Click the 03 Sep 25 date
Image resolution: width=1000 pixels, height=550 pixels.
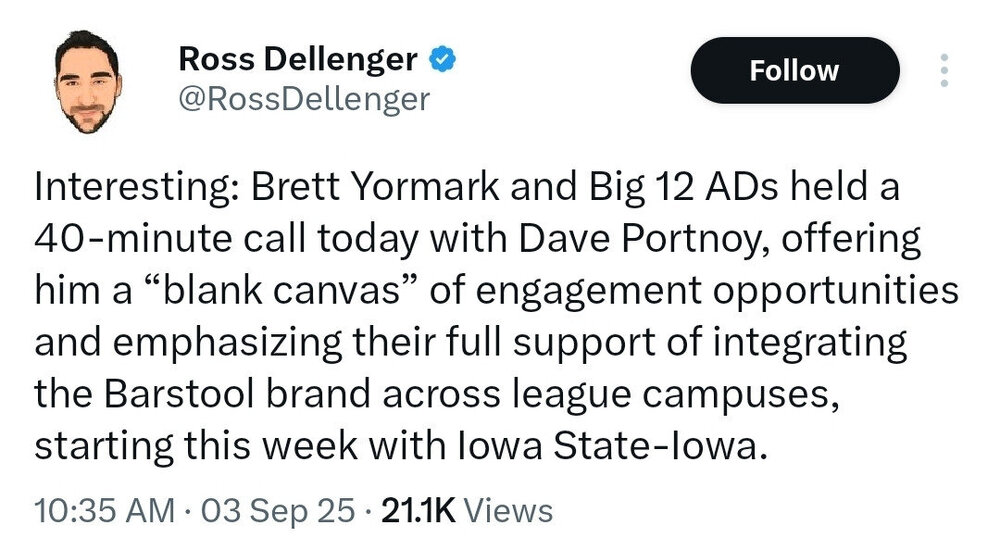click(278, 511)
